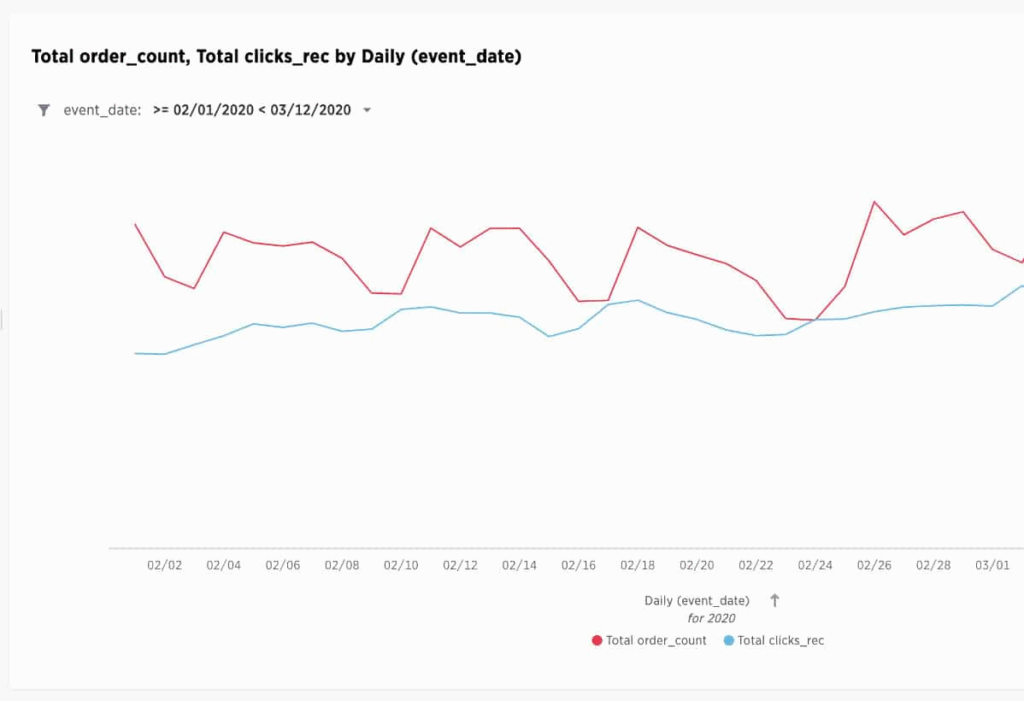
Task: Open the event_date filter dropdown arrow
Action: pos(367,111)
